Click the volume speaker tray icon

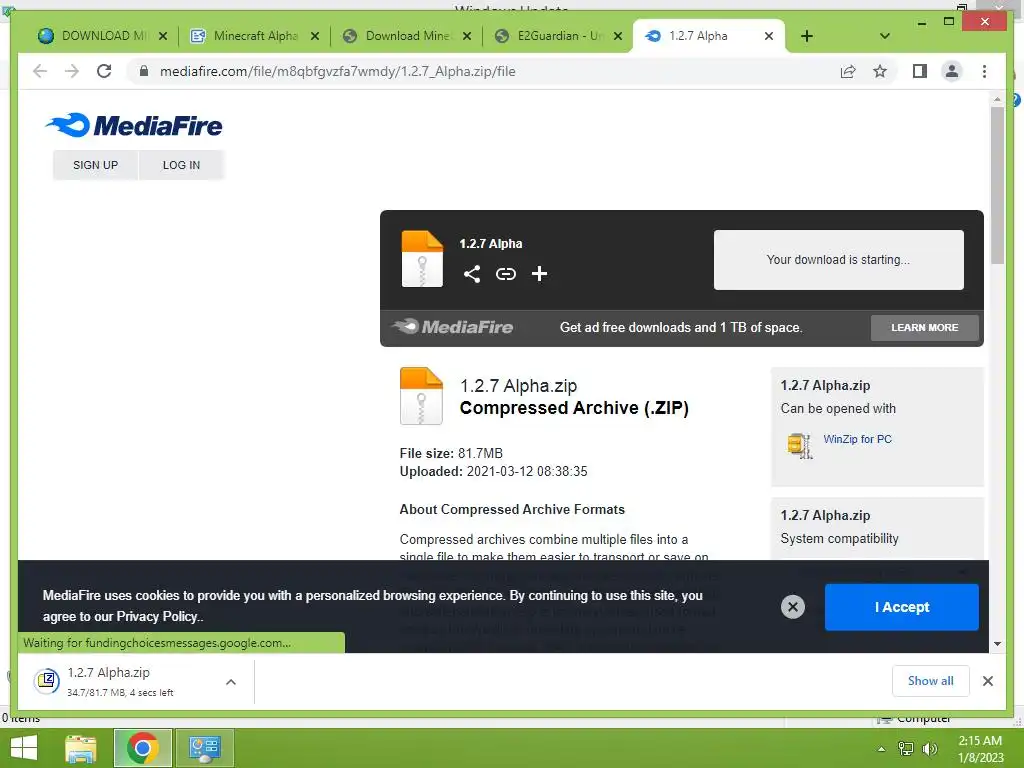pyautogui.click(x=930, y=749)
